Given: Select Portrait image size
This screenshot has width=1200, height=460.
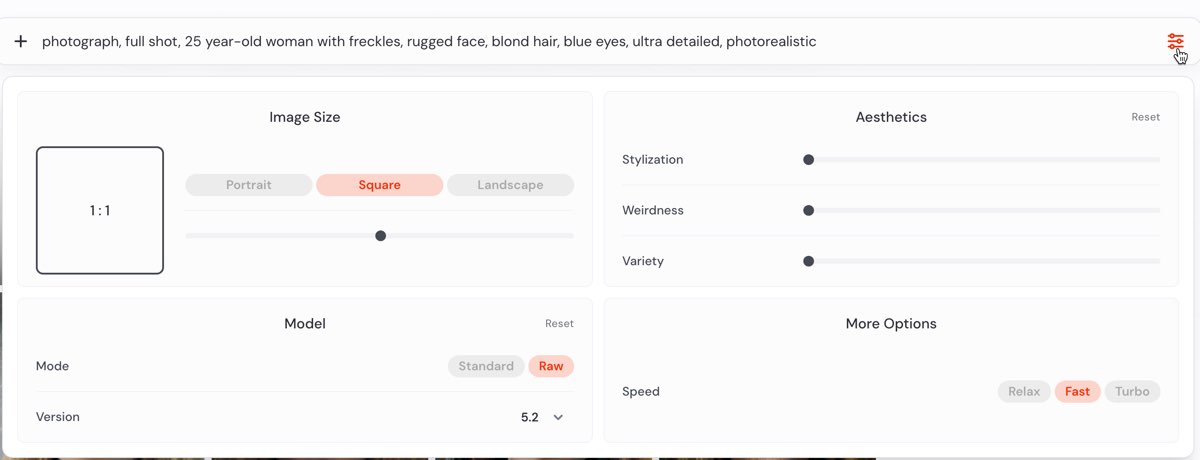Looking at the screenshot, I should coord(249,185).
